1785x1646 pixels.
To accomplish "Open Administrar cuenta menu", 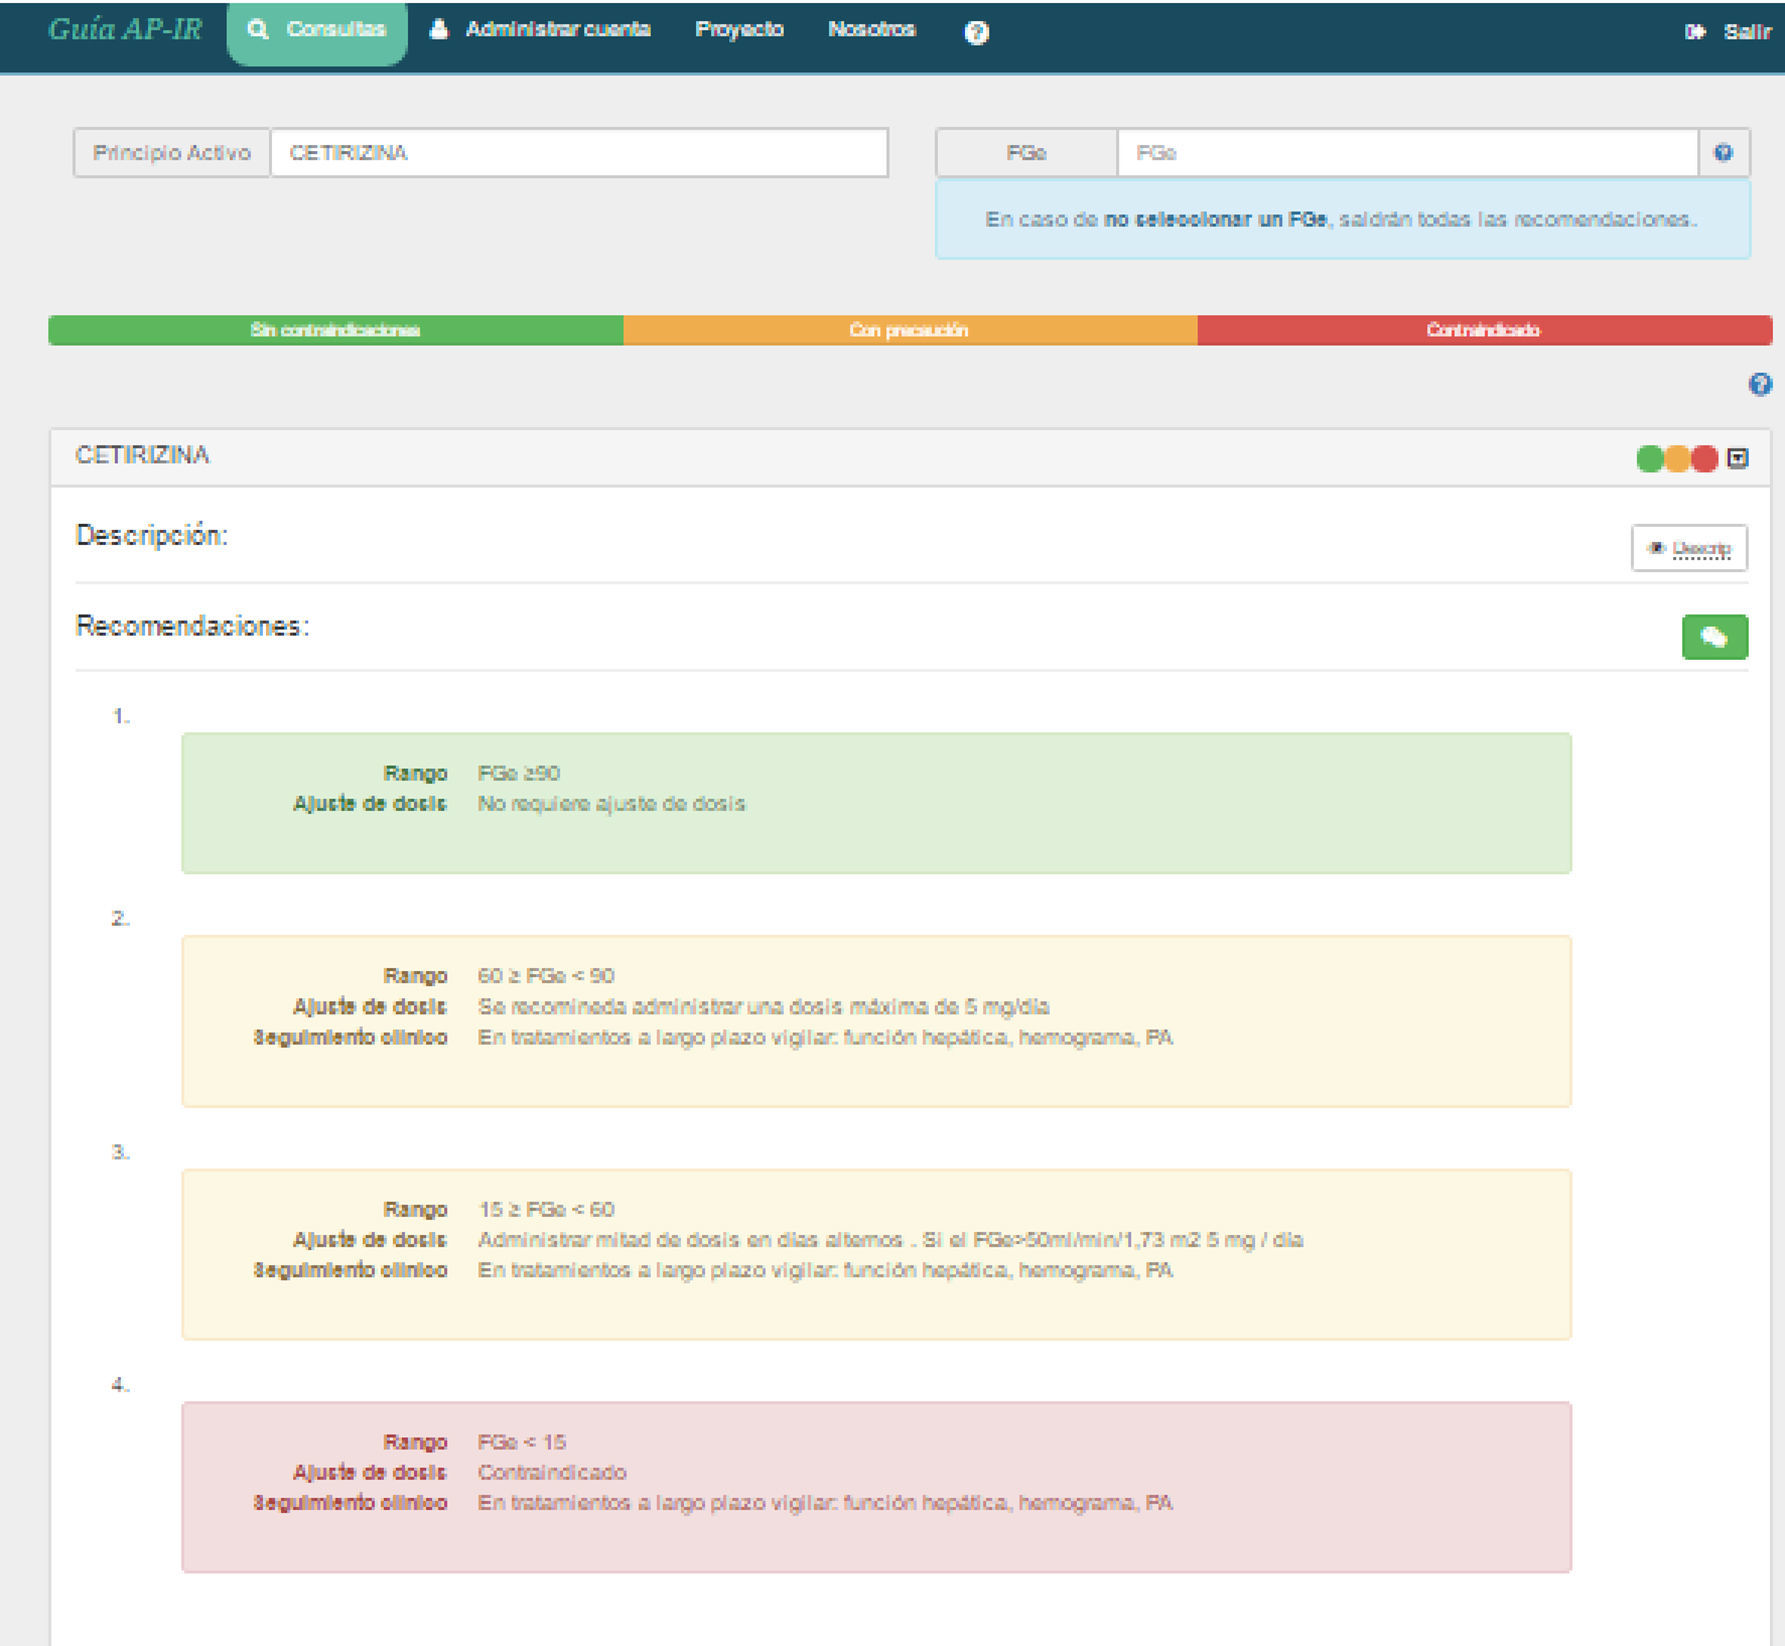I will (x=540, y=30).
